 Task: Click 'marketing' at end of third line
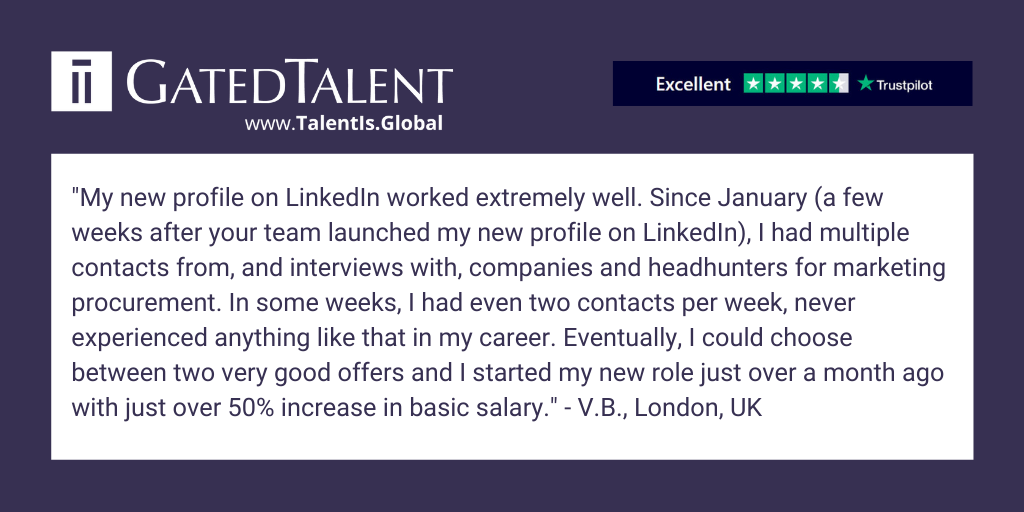click(x=893, y=269)
